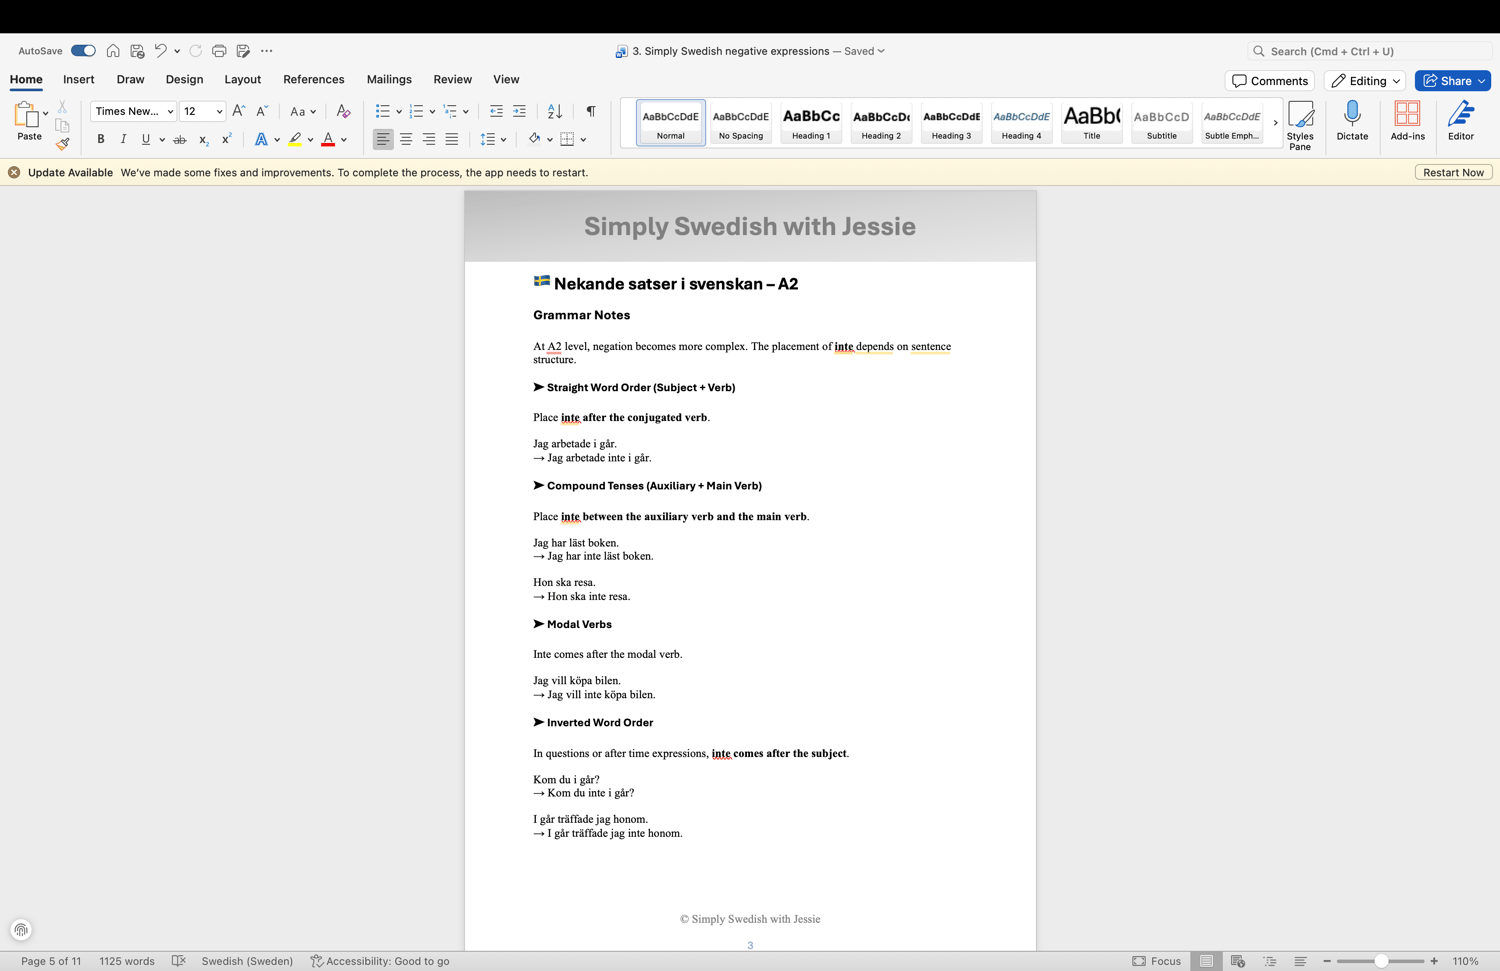Click the accessibility checker status icon
This screenshot has width=1500, height=971.
click(x=317, y=961)
